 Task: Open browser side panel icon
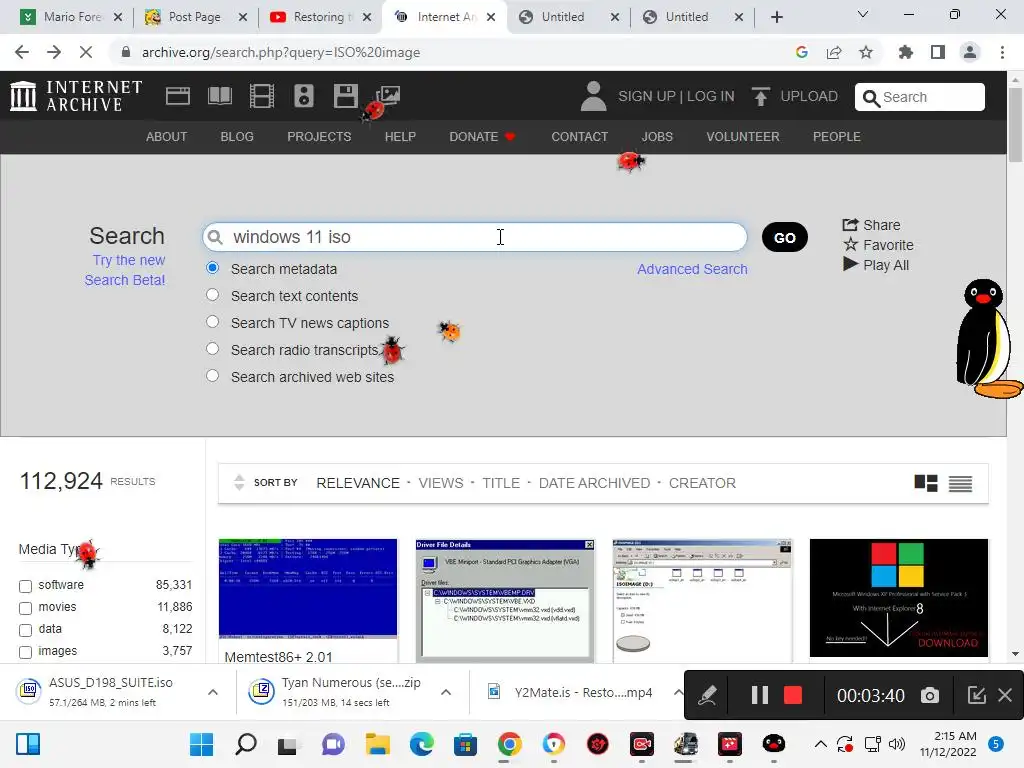[x=938, y=52]
